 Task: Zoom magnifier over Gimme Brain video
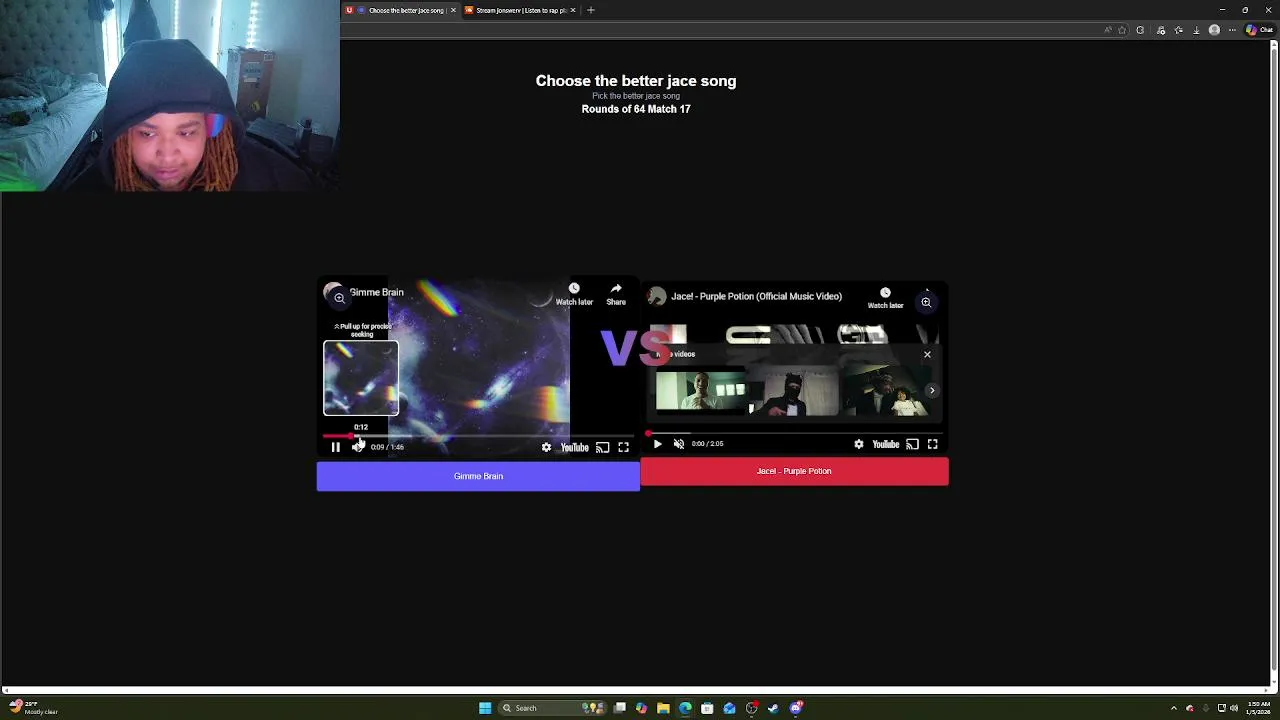tap(339, 298)
